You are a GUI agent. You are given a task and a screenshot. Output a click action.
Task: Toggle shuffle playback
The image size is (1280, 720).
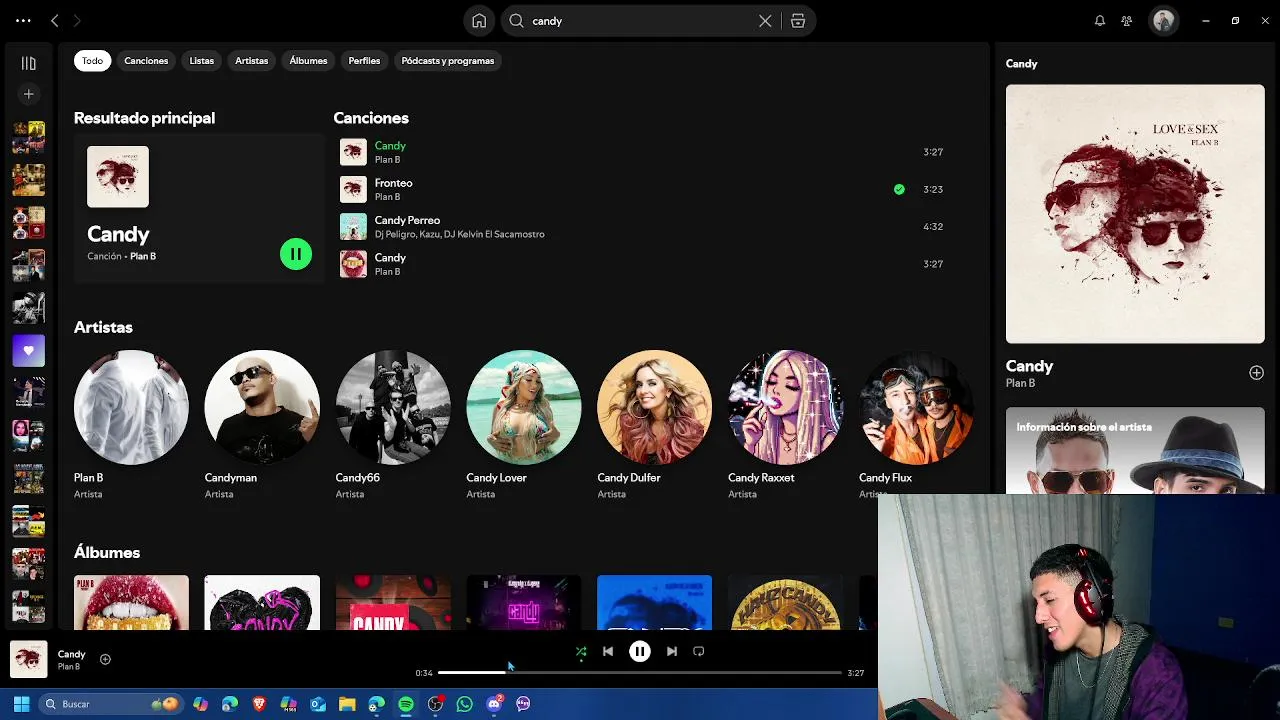pyautogui.click(x=581, y=652)
